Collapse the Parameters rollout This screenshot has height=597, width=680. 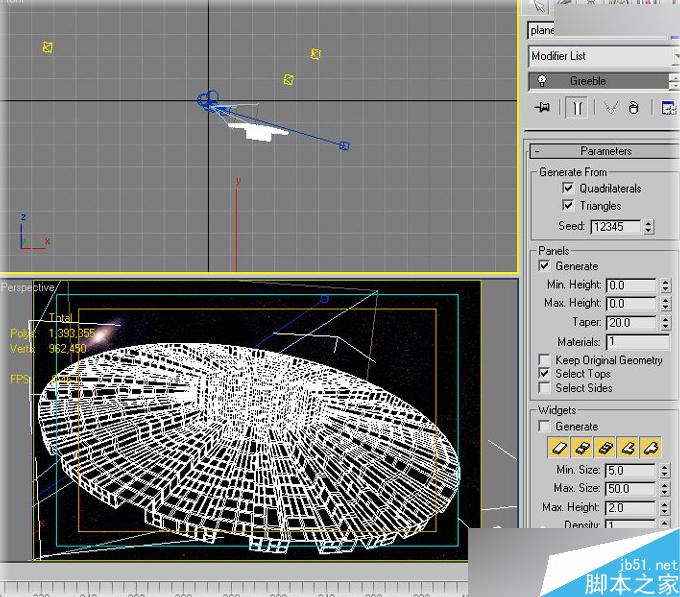coord(605,151)
